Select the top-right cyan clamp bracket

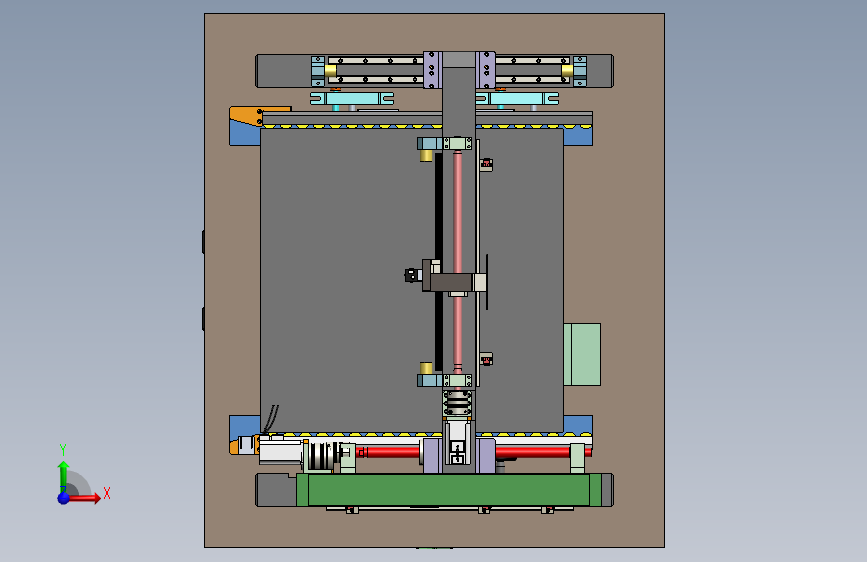tap(517, 99)
